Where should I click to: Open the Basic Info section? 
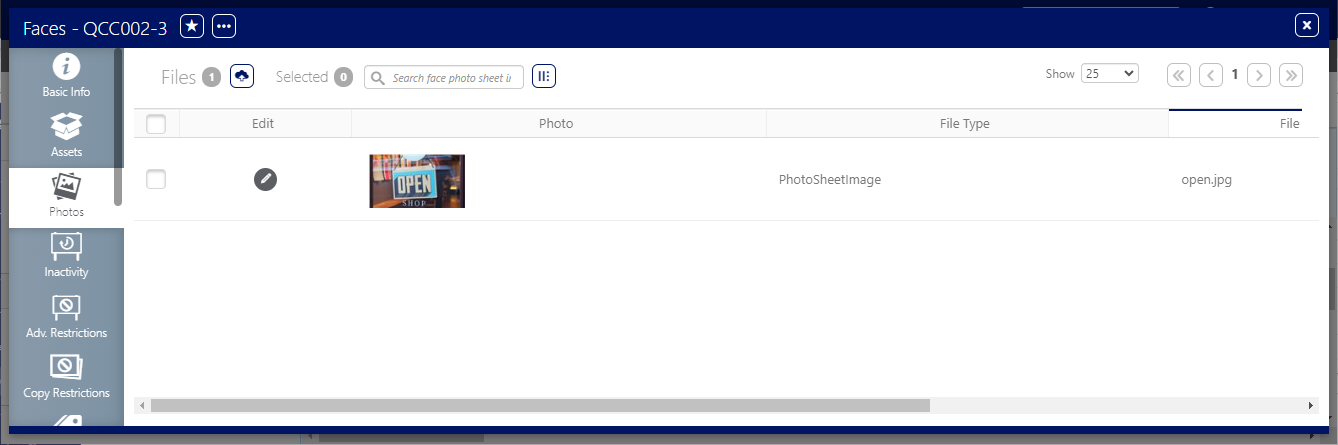66,76
